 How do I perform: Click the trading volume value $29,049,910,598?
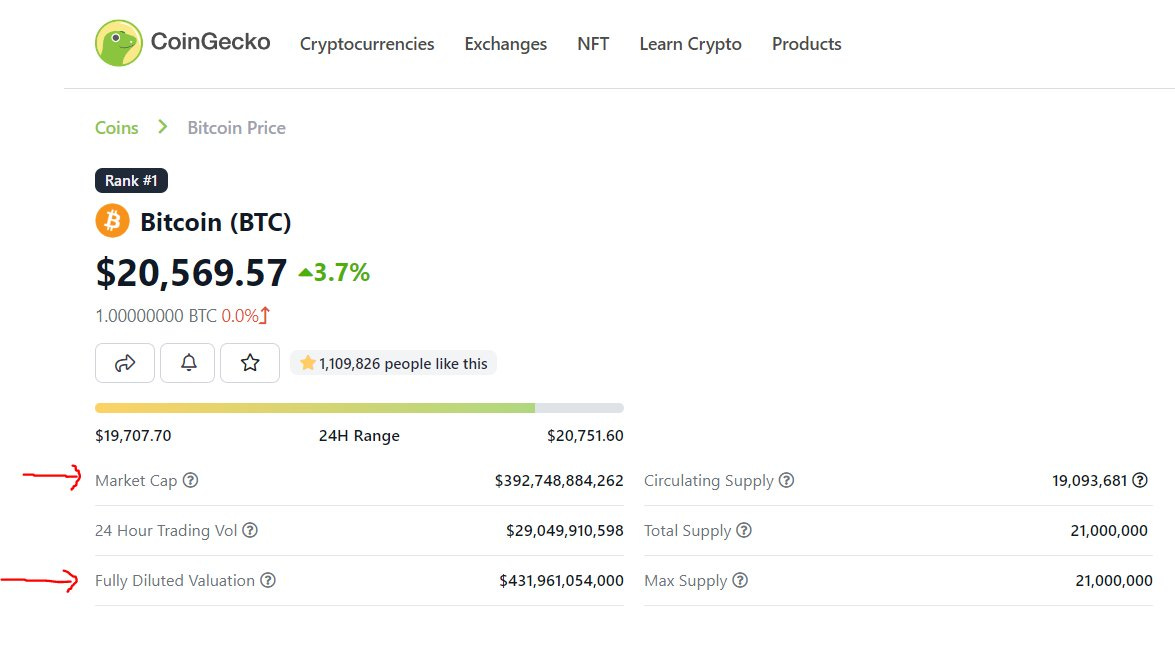(564, 531)
